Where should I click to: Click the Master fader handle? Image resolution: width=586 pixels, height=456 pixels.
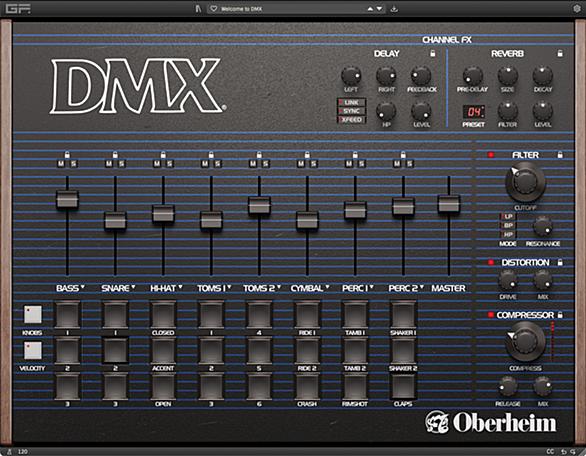point(448,204)
